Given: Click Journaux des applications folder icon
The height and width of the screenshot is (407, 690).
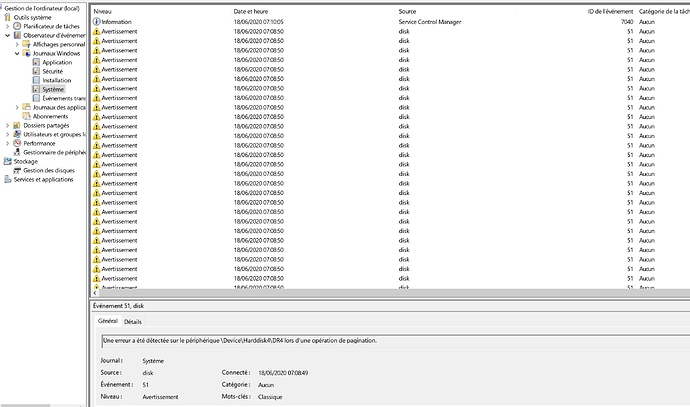Looking at the screenshot, I should point(26,107).
